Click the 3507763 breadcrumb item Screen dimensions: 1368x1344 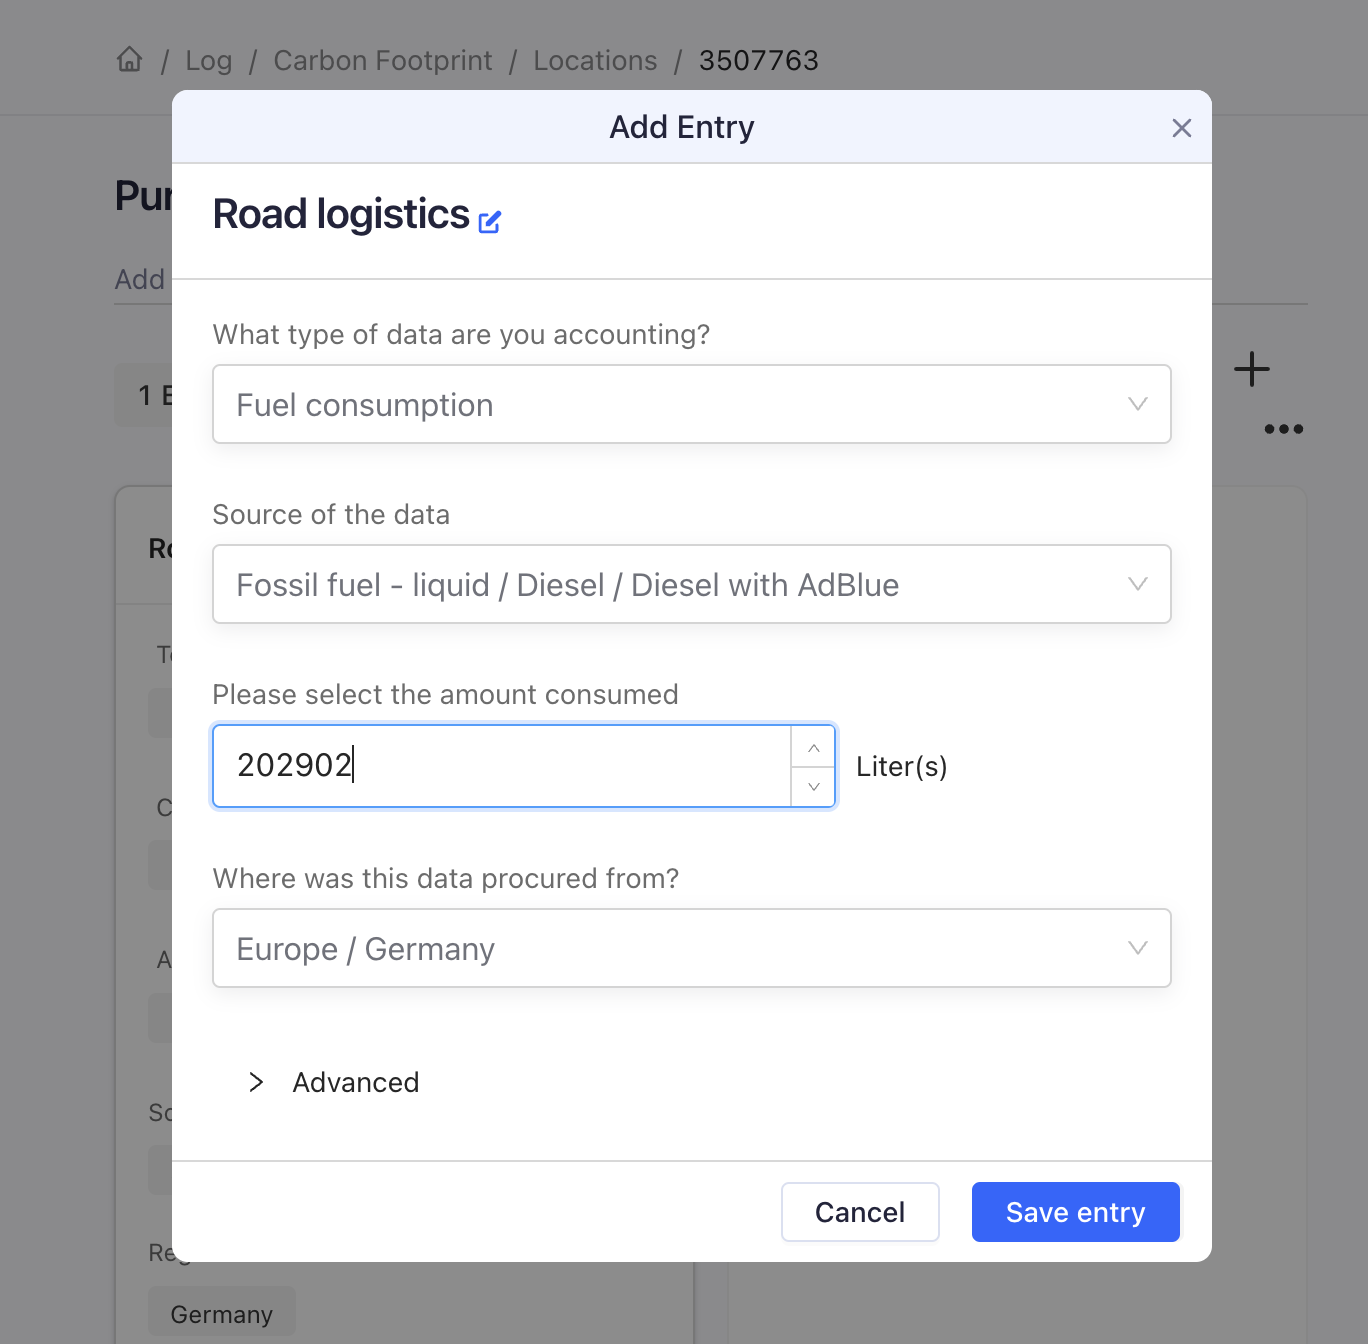click(759, 61)
